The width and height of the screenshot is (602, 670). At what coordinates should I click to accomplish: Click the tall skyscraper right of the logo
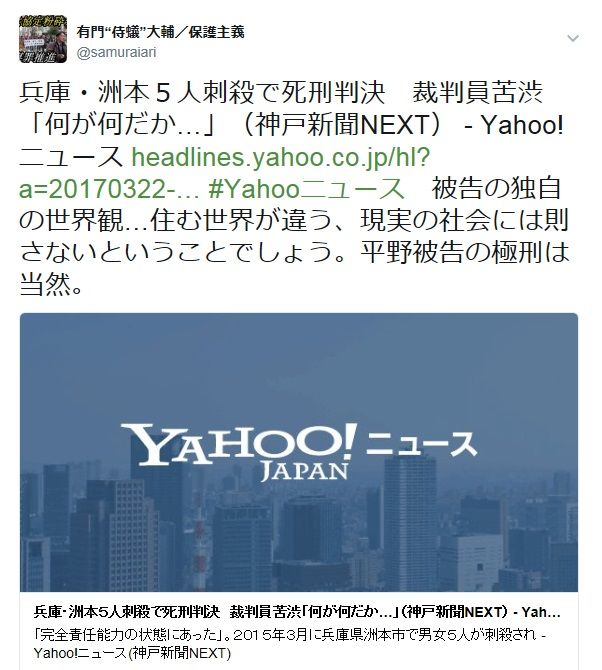click(x=410, y=522)
